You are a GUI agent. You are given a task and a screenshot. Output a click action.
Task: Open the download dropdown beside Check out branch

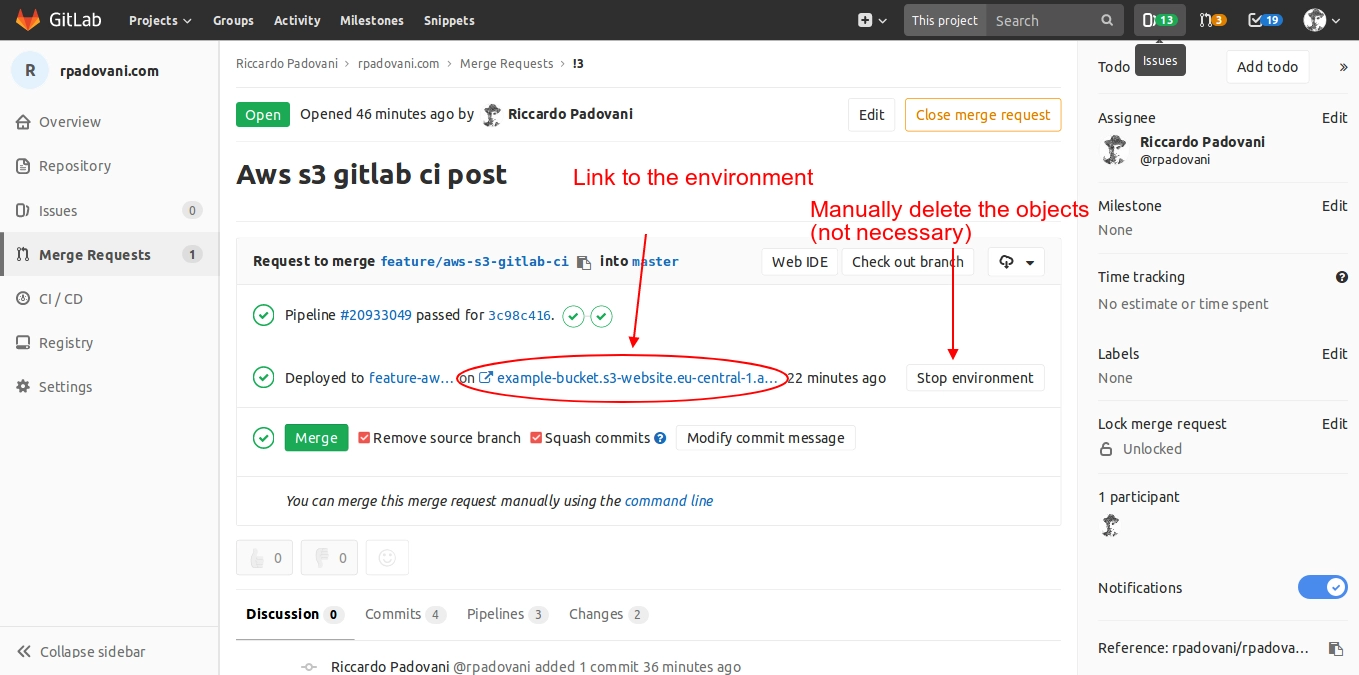[x=1016, y=262]
